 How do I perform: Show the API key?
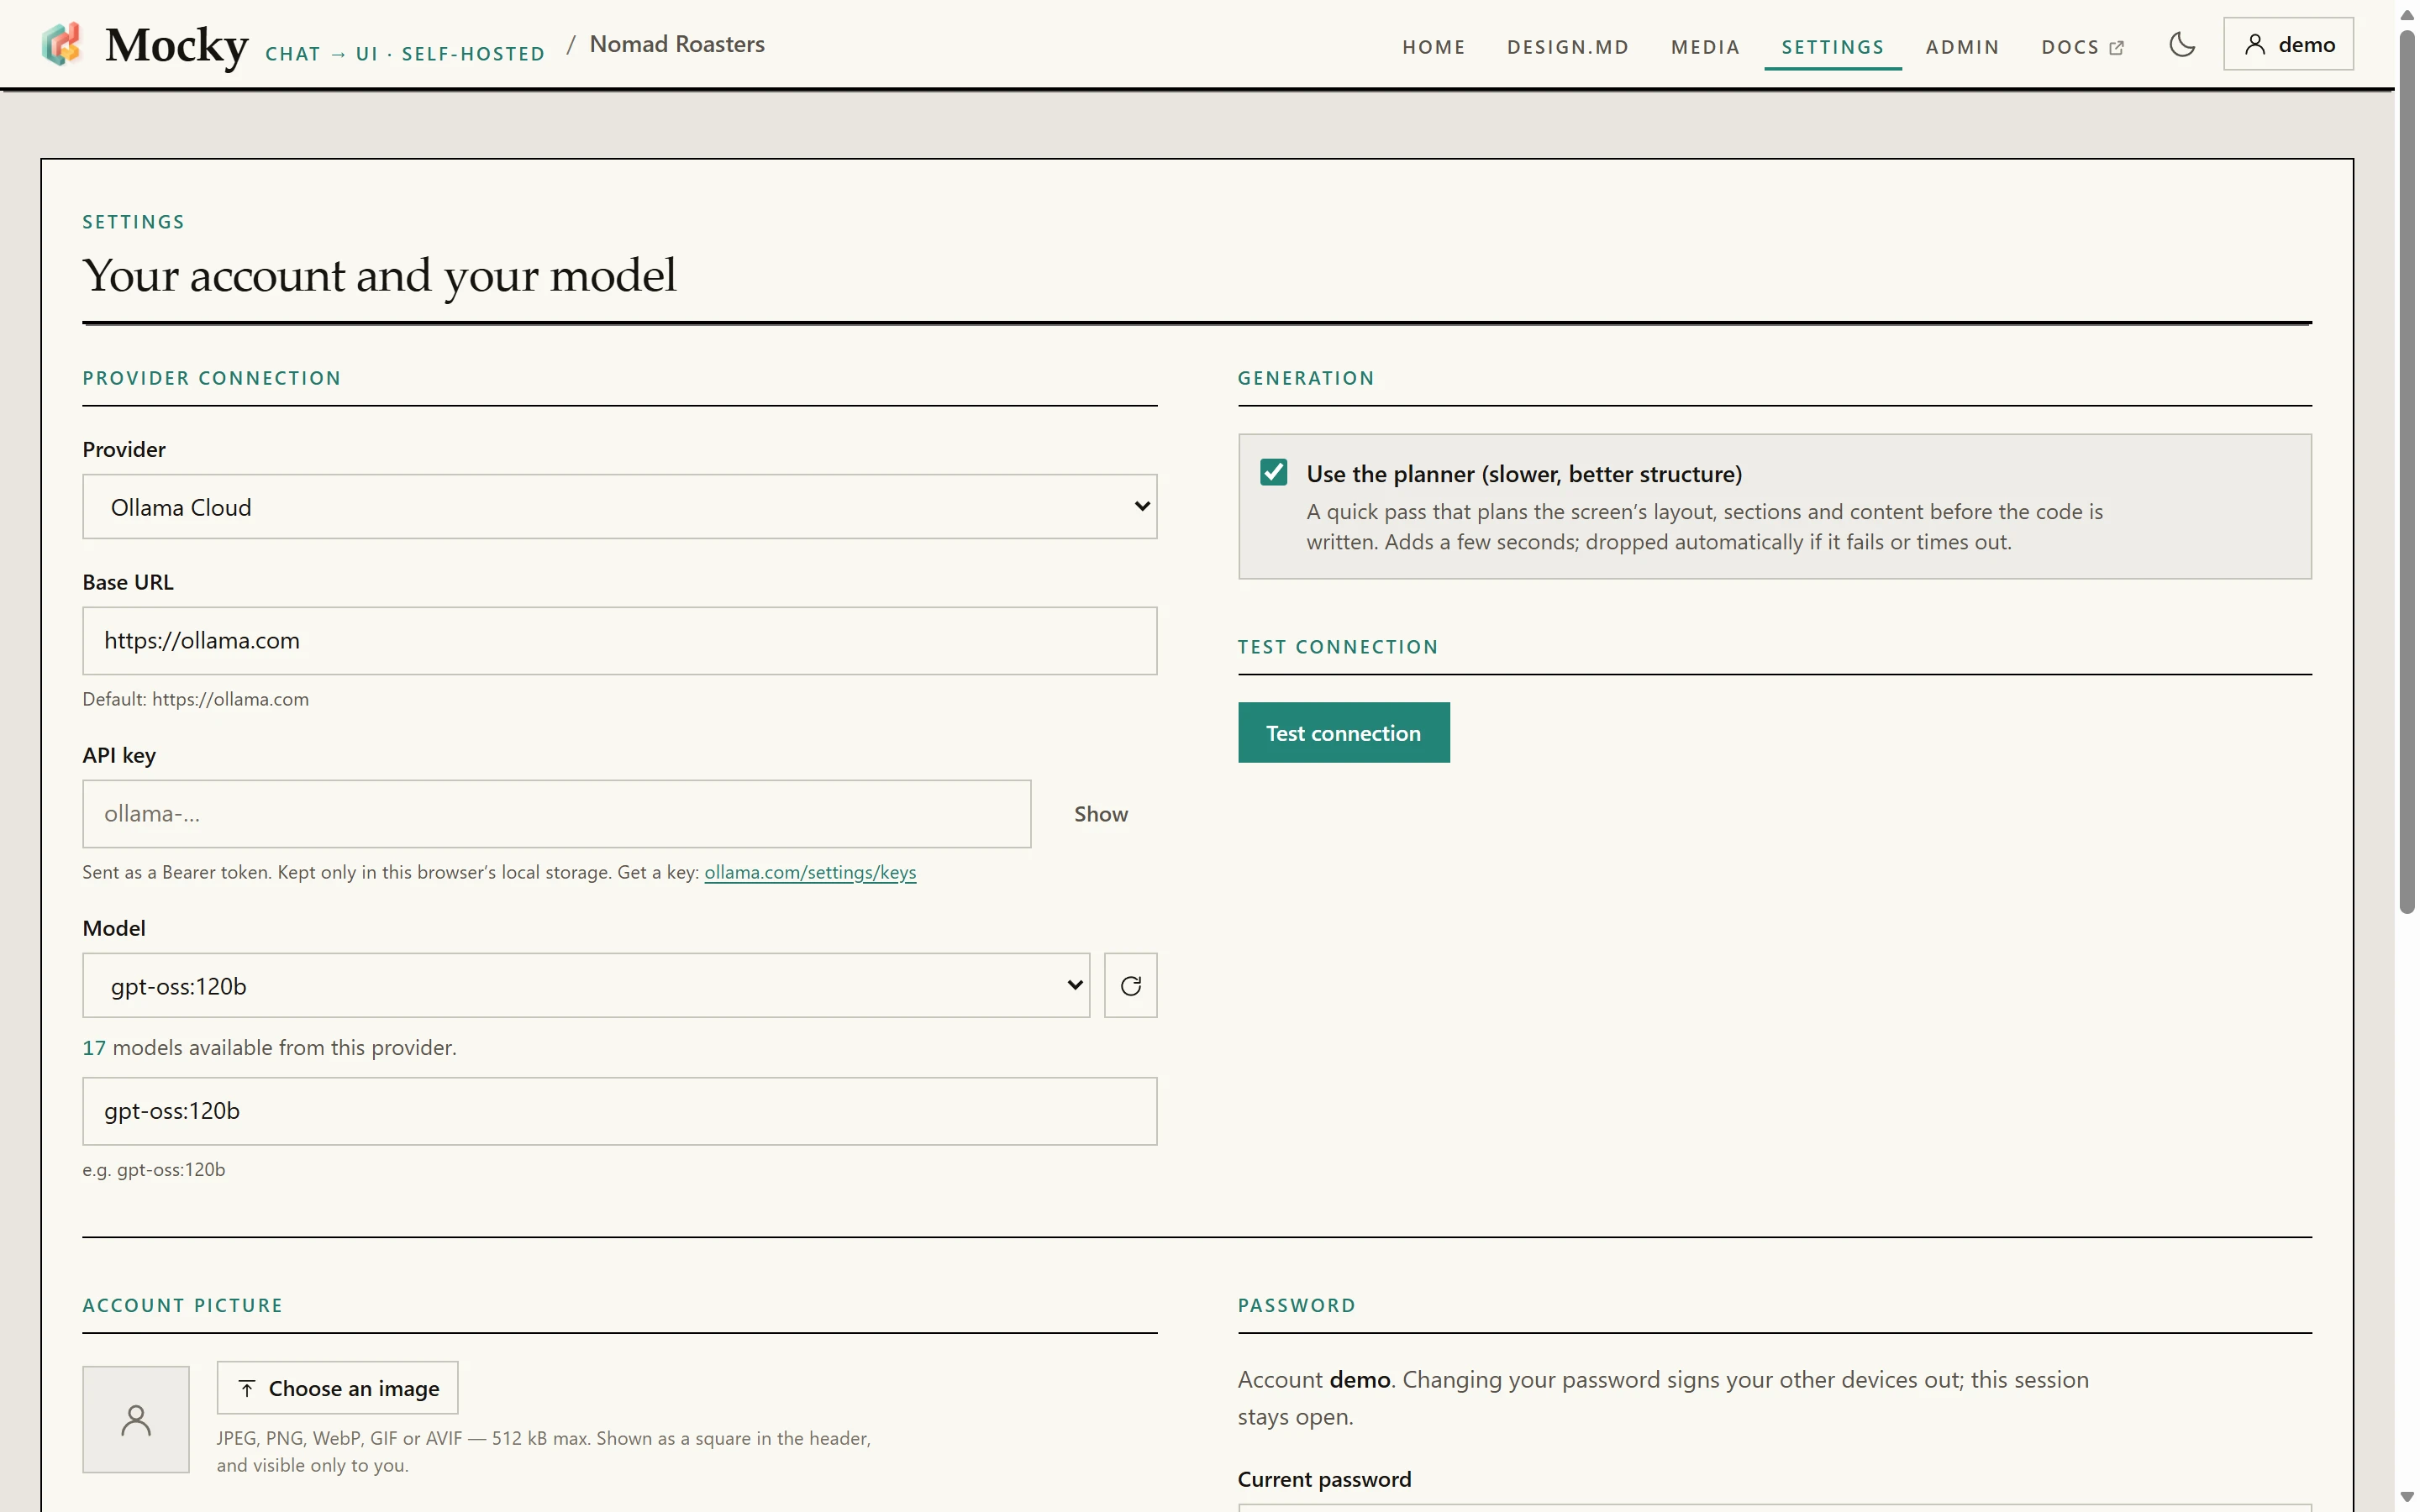(x=1100, y=814)
